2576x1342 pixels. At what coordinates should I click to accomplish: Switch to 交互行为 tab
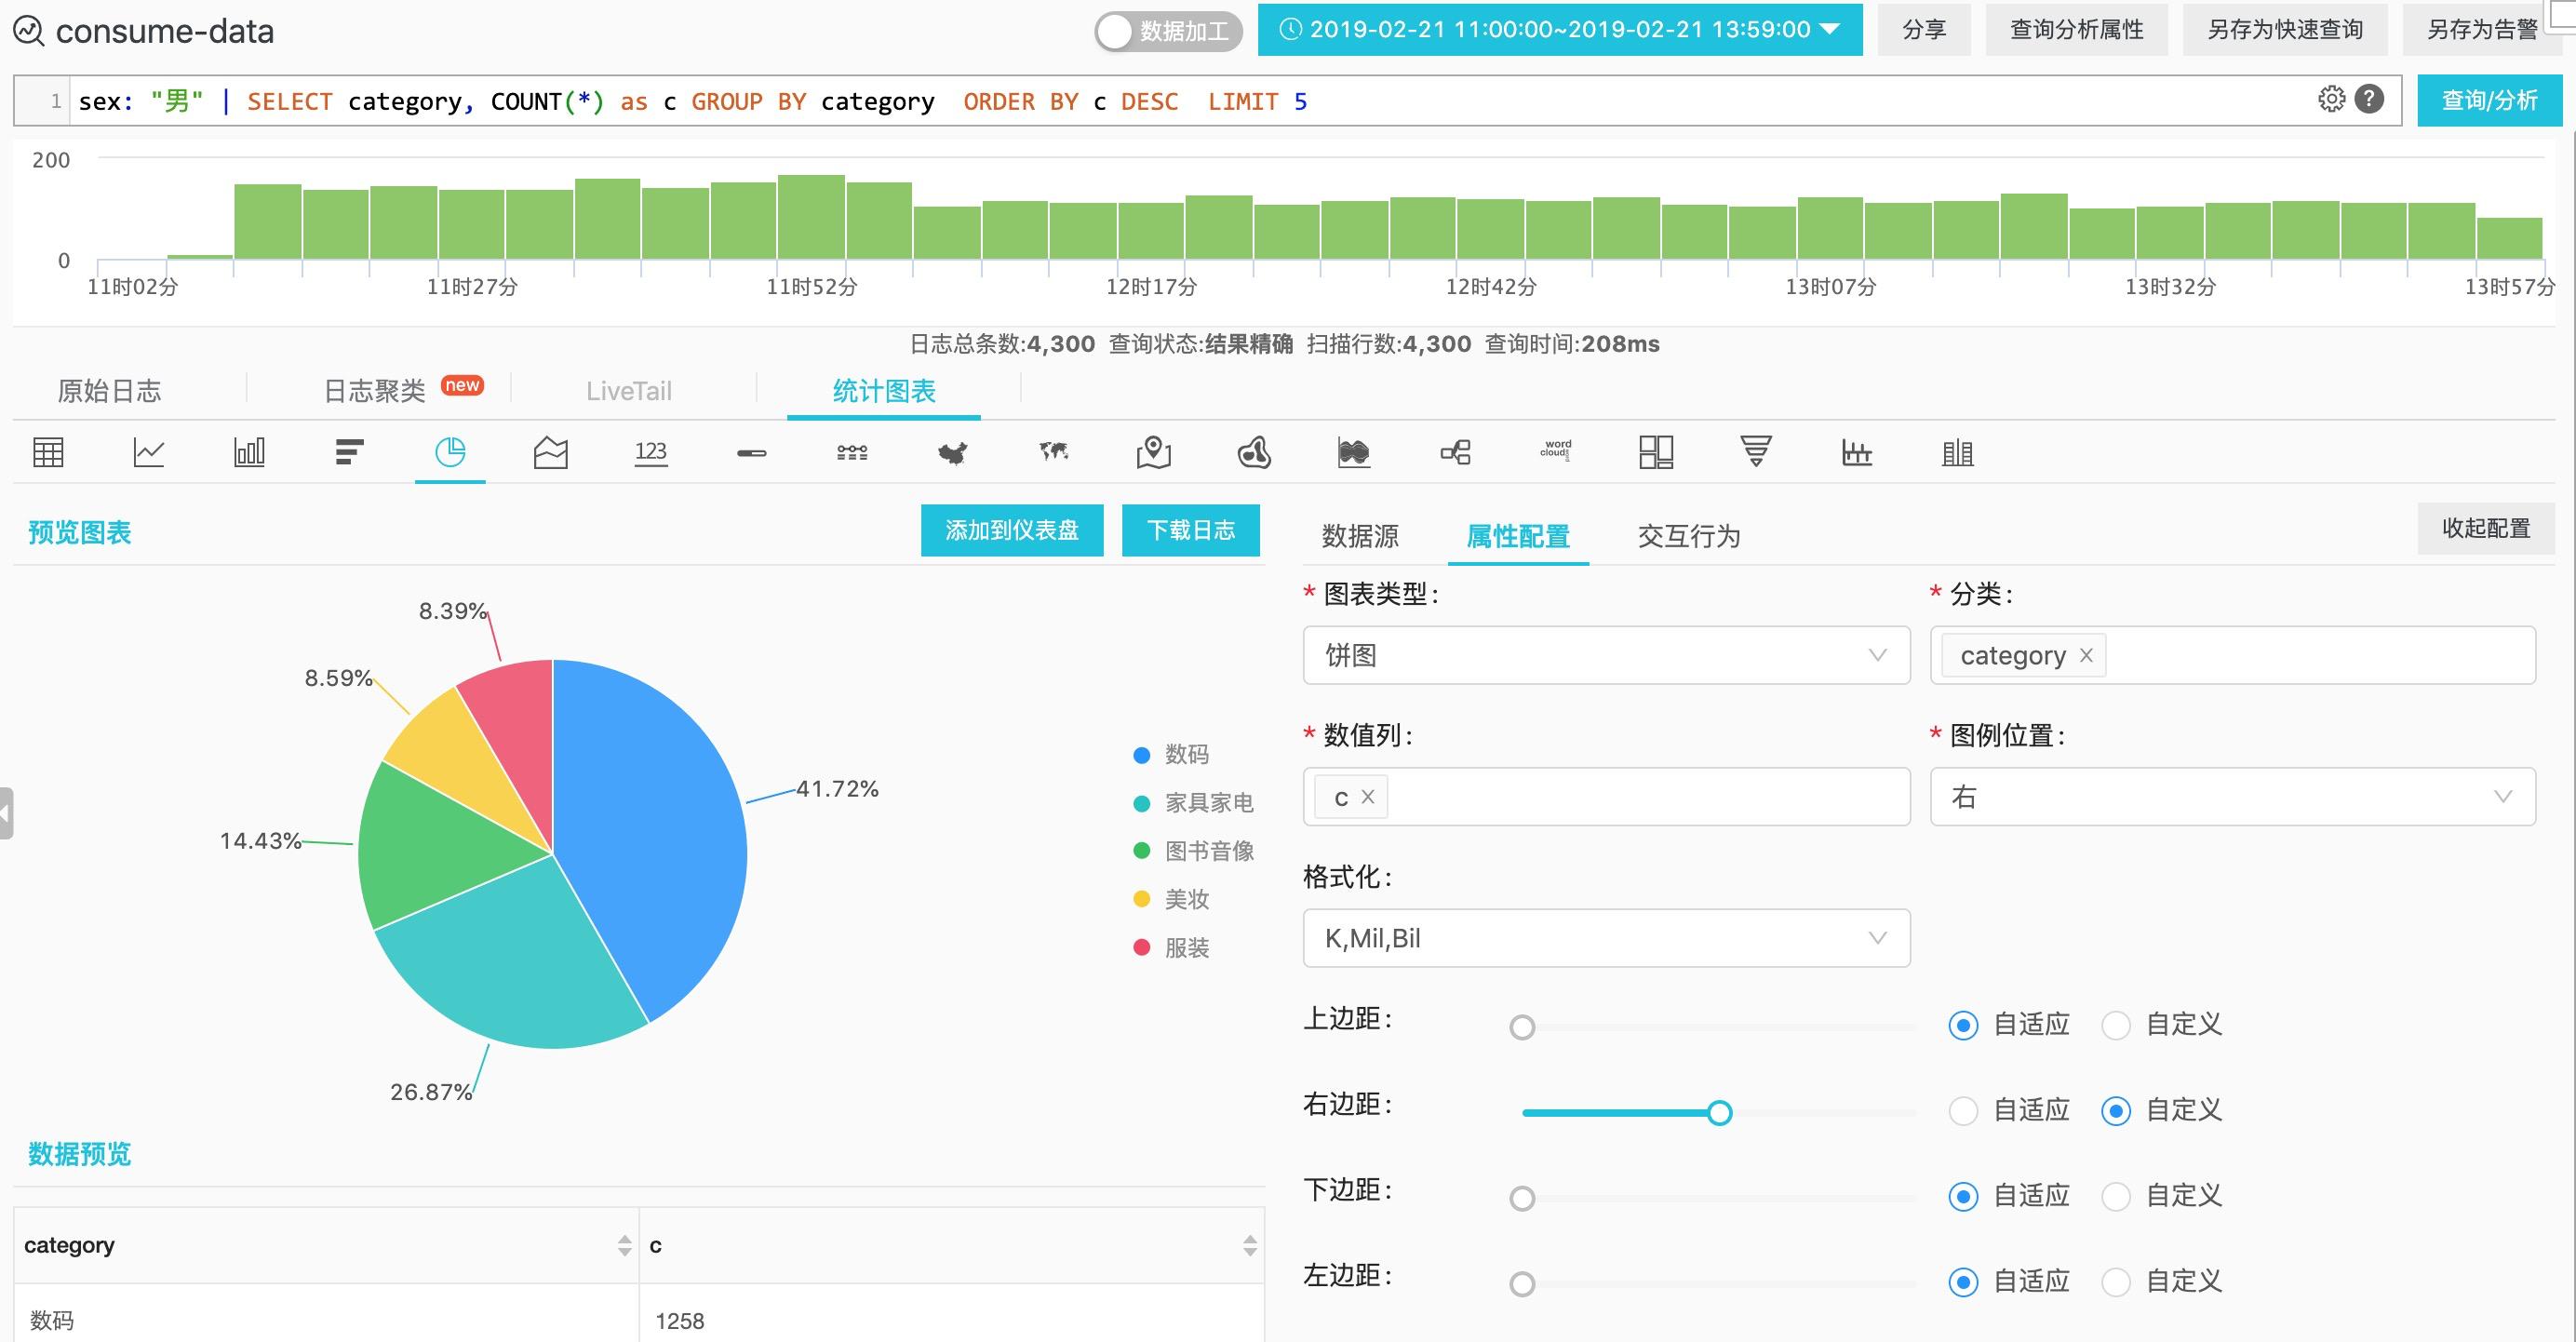1690,536
